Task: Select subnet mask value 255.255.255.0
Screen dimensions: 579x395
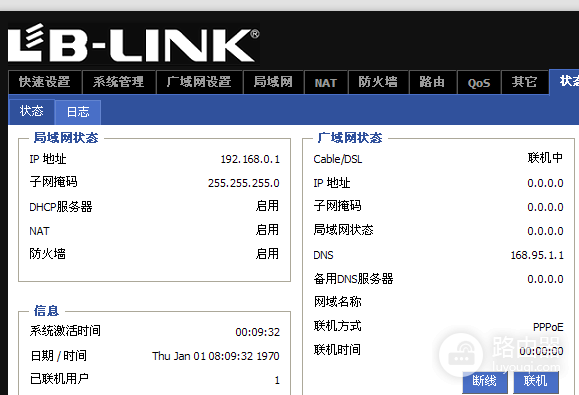Action: pos(244,183)
